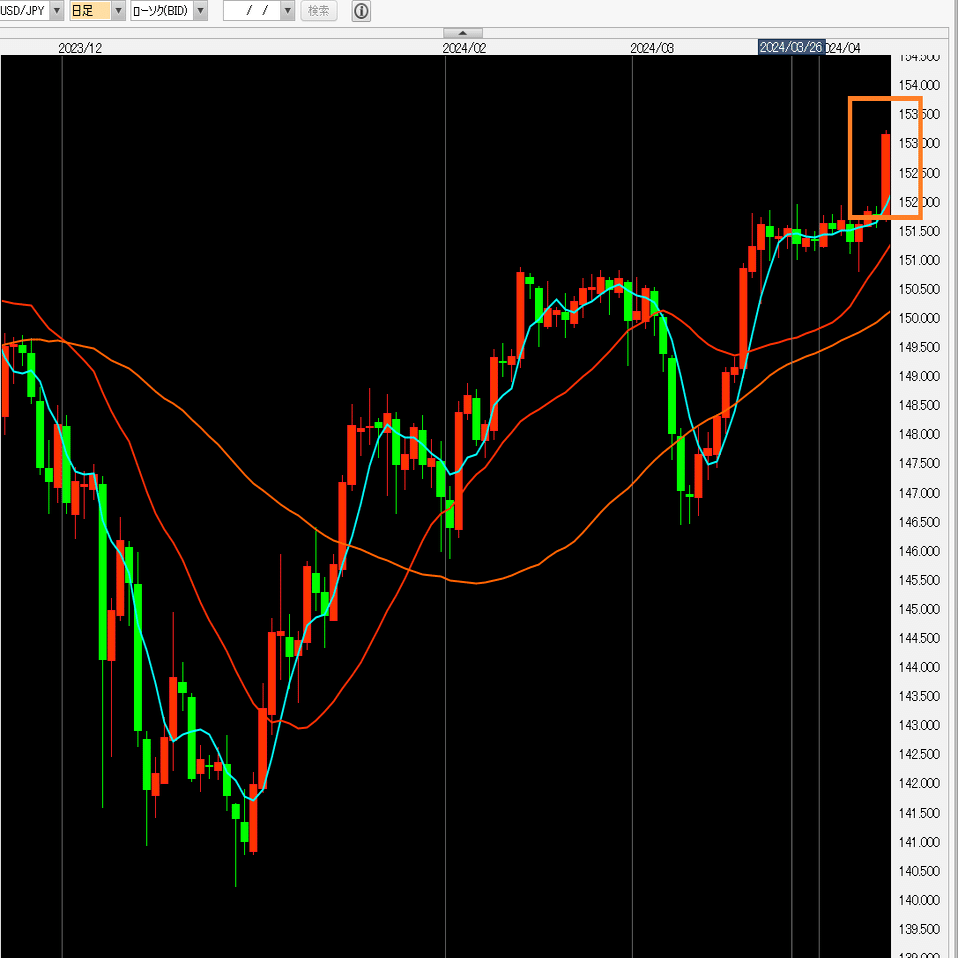
Task: Open the ローソク(BID) chart type dropdown
Action: [x=200, y=10]
